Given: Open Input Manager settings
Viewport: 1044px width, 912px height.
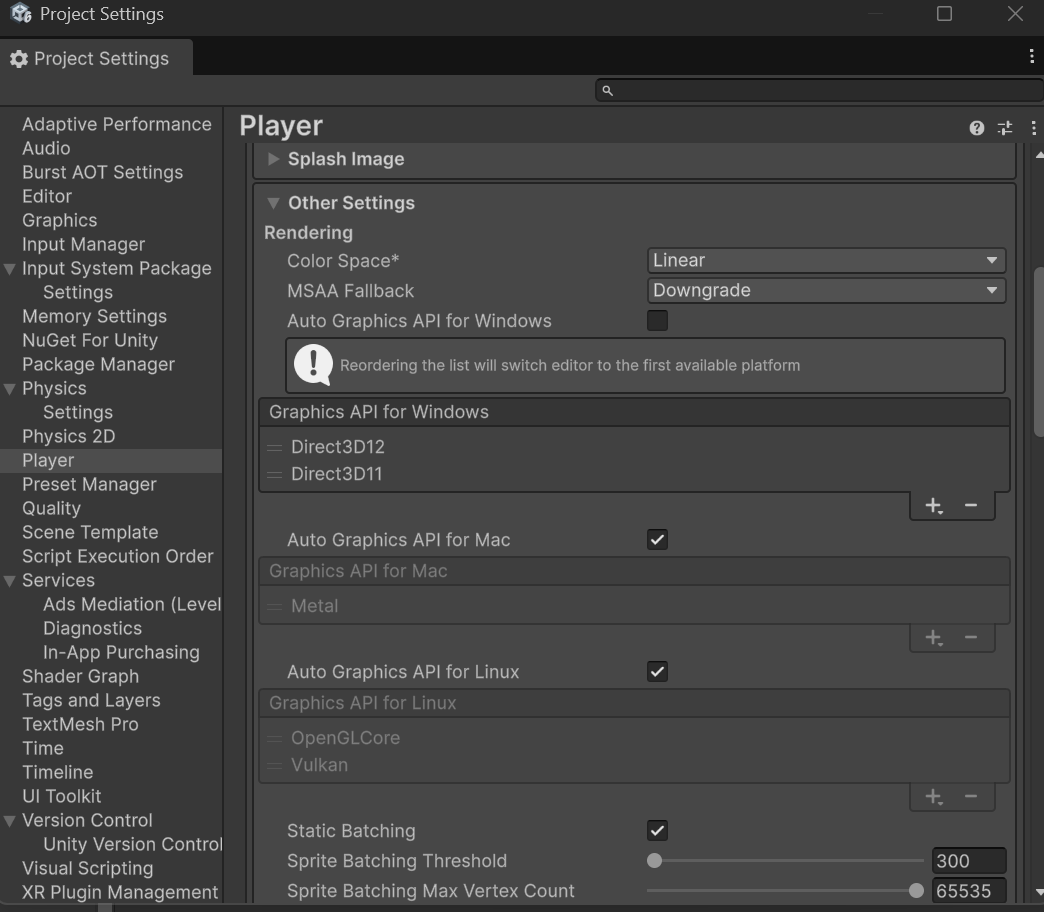Looking at the screenshot, I should (x=83, y=244).
